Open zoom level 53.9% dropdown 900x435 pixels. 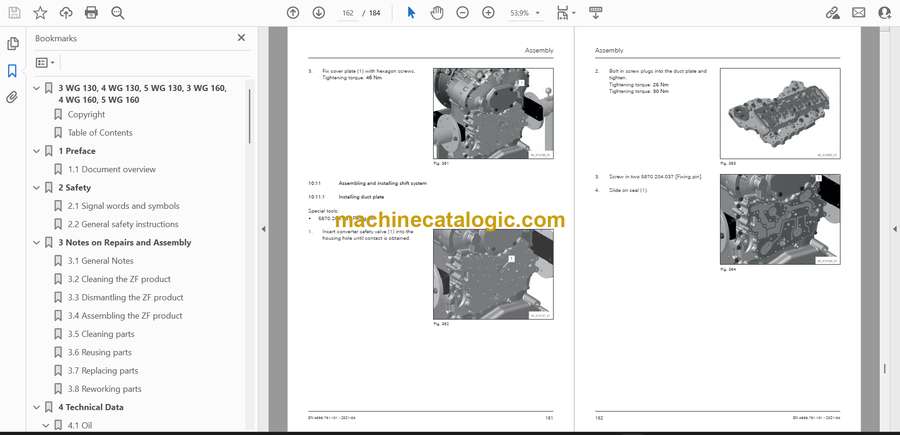coord(525,13)
